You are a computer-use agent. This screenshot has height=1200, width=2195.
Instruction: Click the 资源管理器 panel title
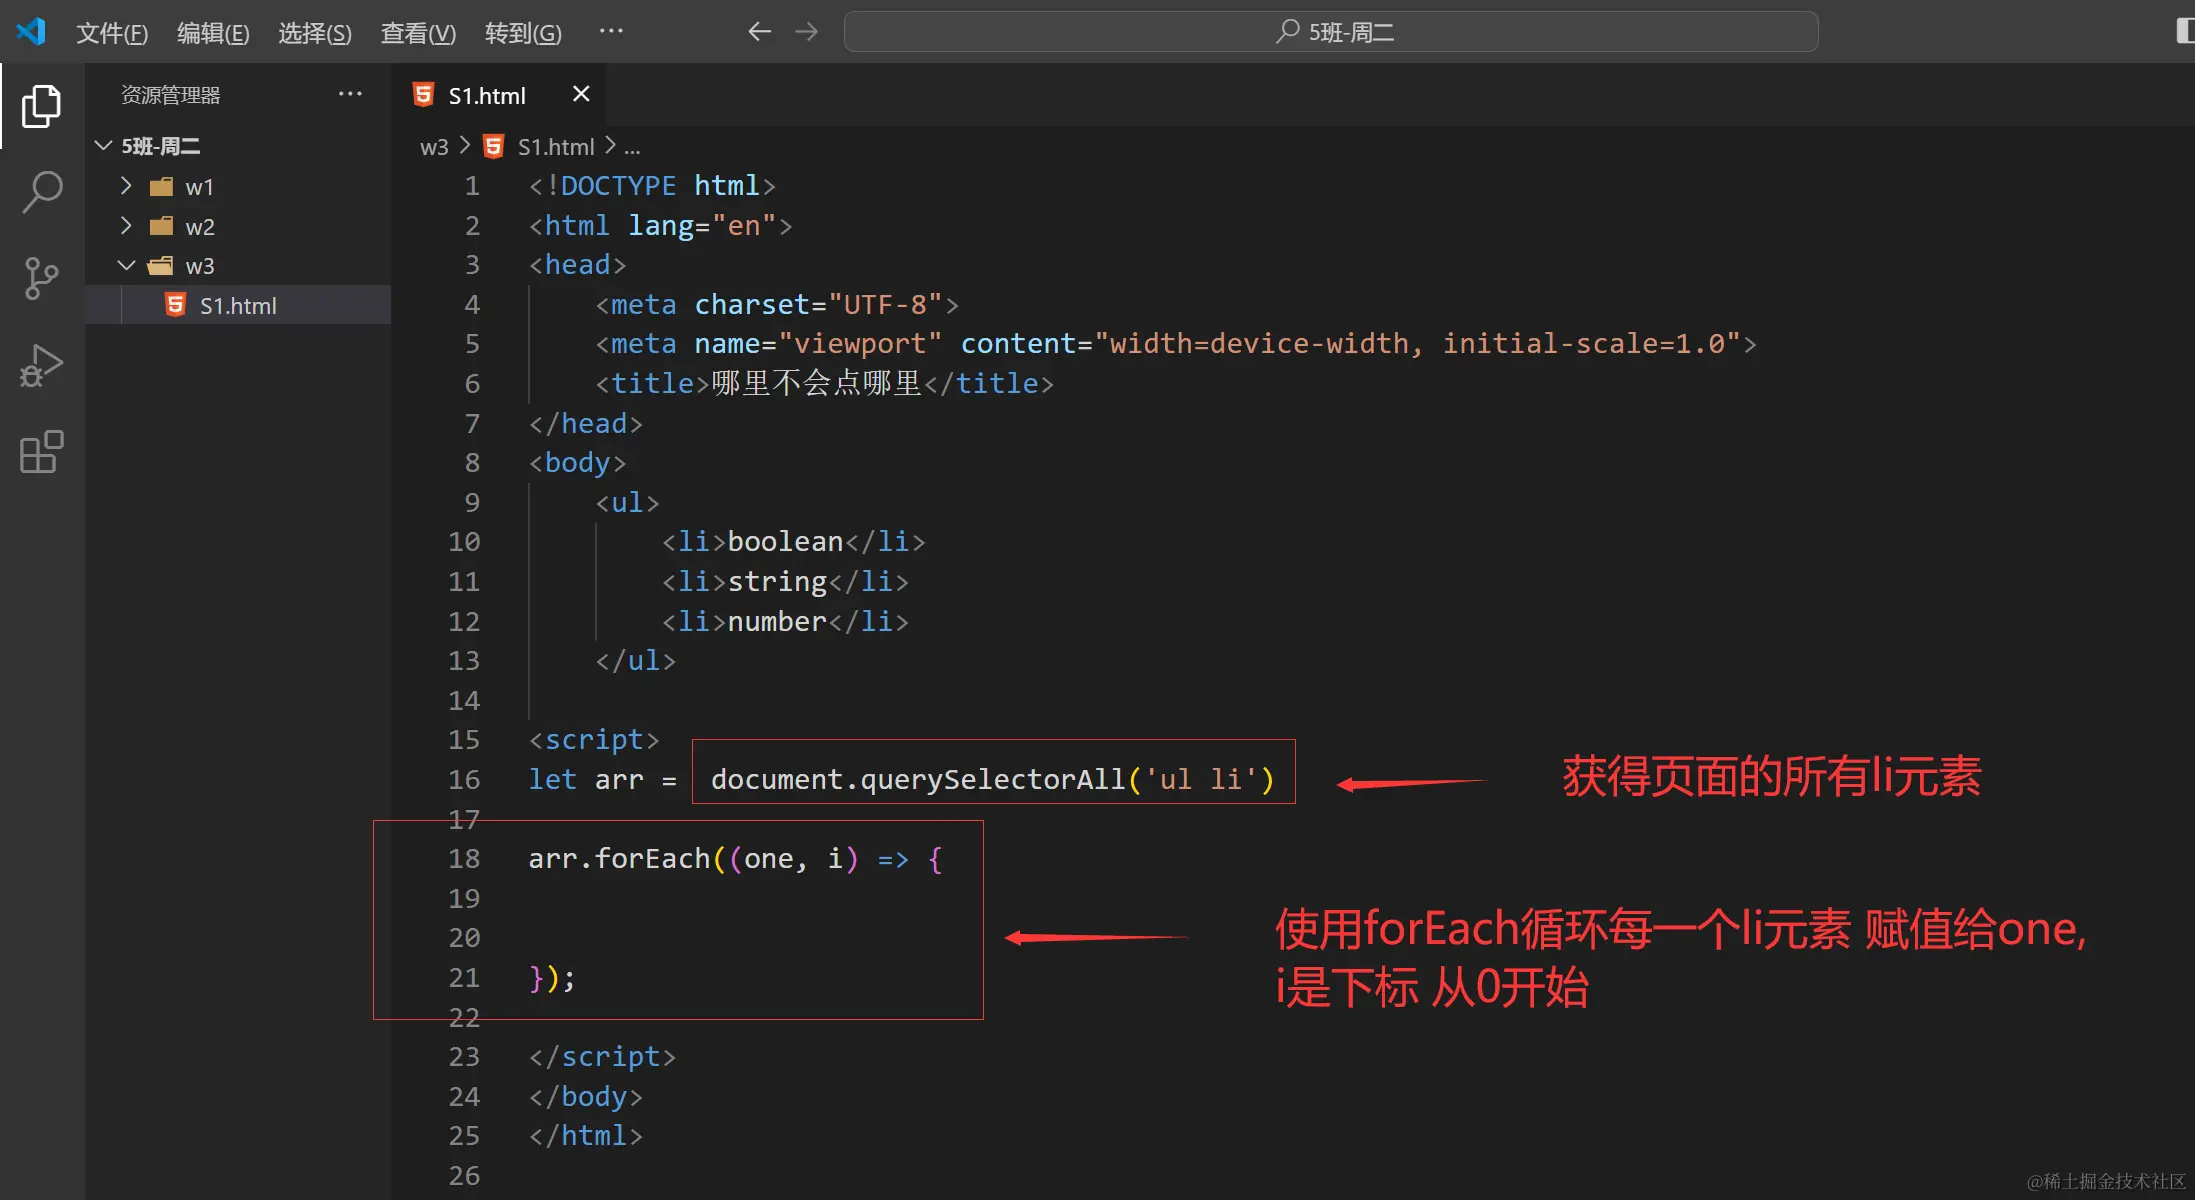click(x=171, y=95)
